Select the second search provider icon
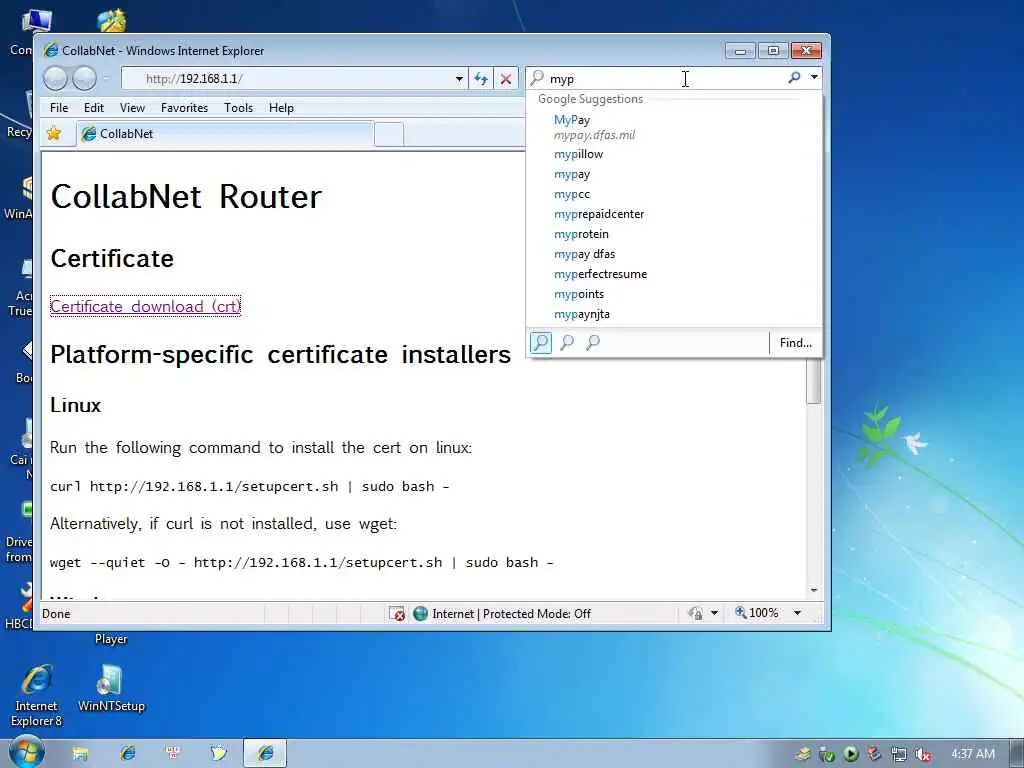This screenshot has width=1024, height=768. point(567,342)
